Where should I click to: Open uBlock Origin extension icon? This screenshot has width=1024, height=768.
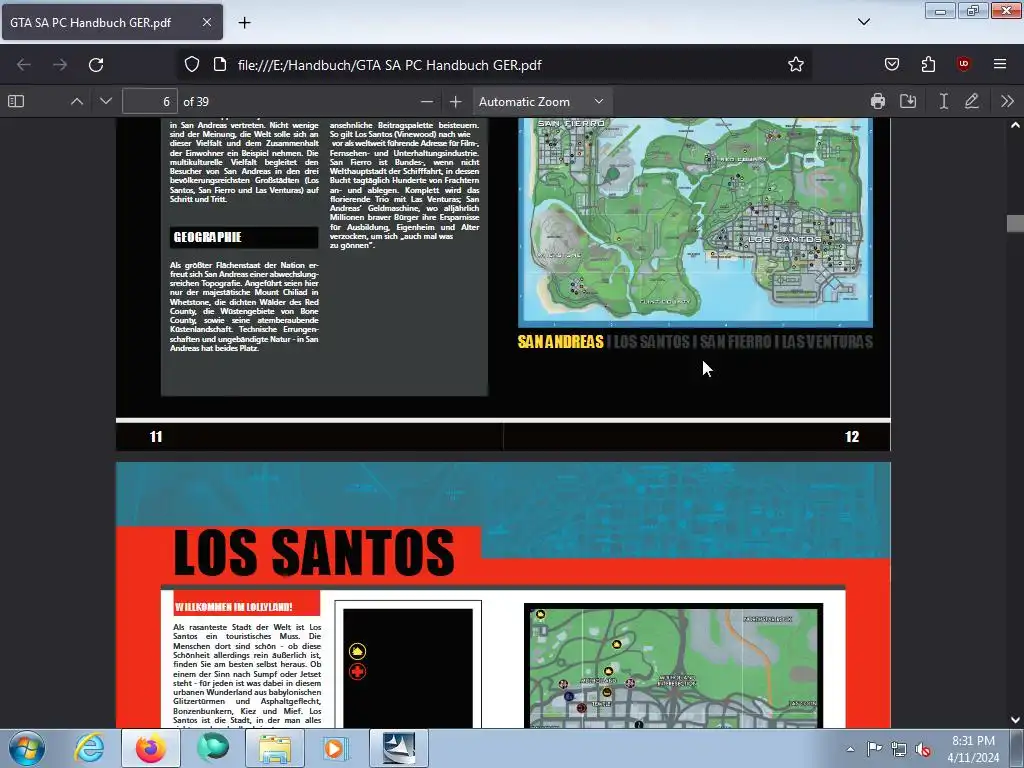point(963,64)
